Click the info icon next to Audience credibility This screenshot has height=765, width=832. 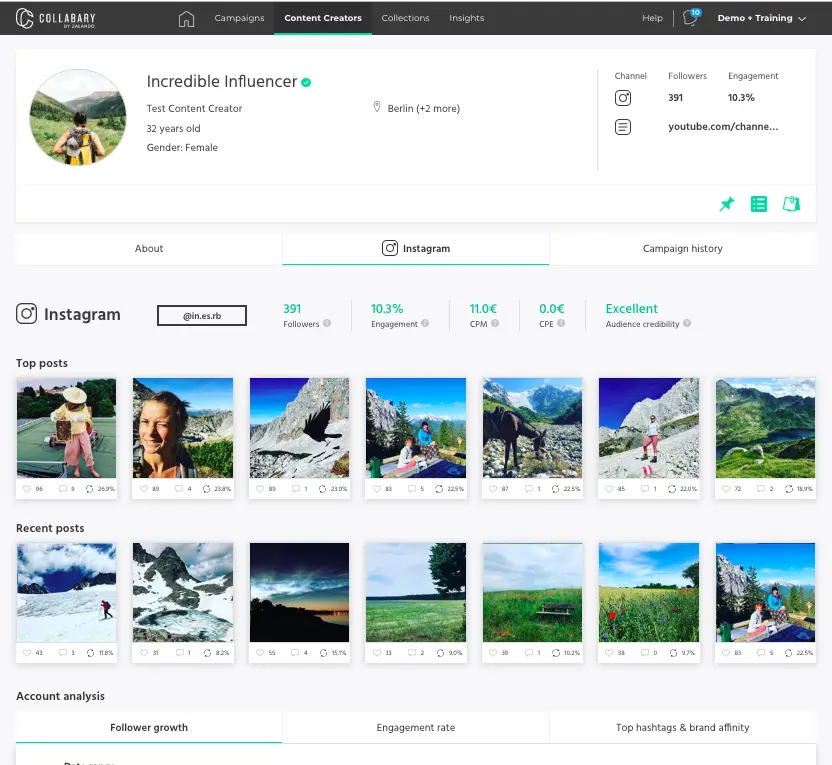point(687,324)
